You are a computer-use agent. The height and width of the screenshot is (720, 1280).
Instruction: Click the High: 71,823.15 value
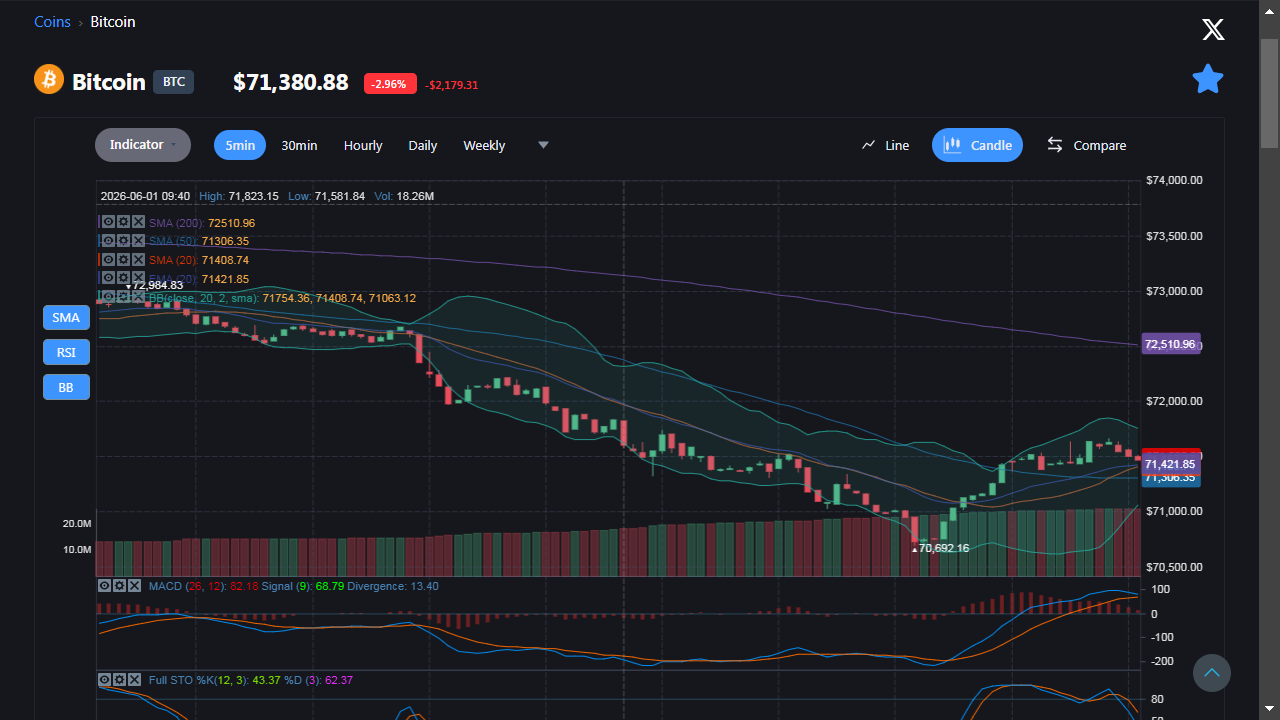click(x=239, y=196)
